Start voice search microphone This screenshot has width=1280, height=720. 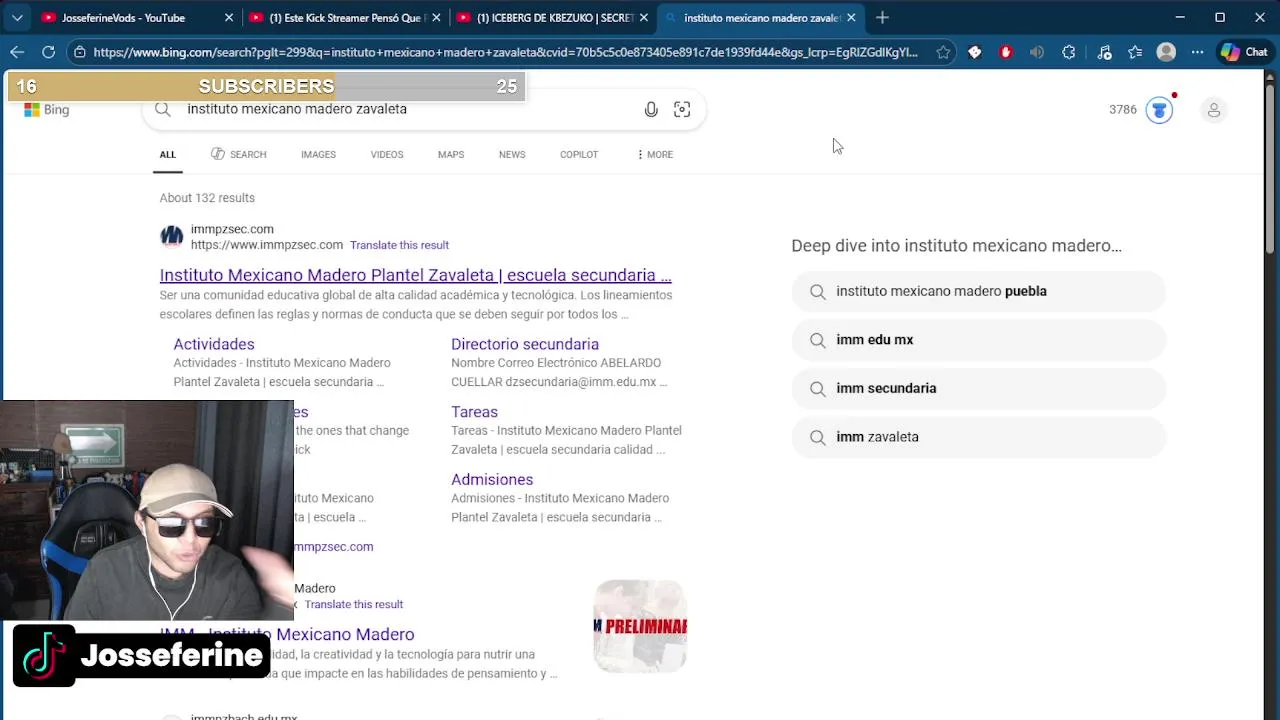(651, 110)
